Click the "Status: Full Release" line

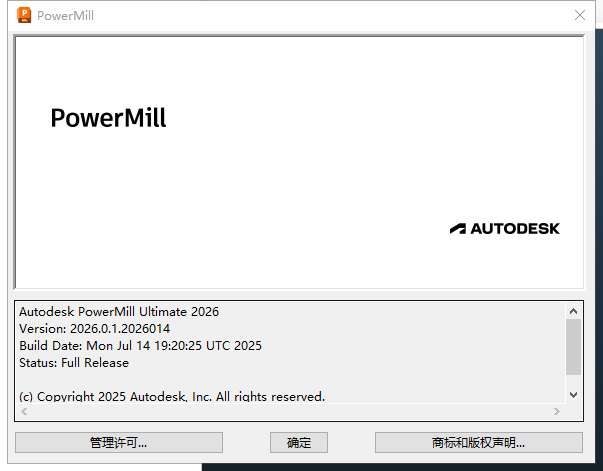(x=74, y=363)
